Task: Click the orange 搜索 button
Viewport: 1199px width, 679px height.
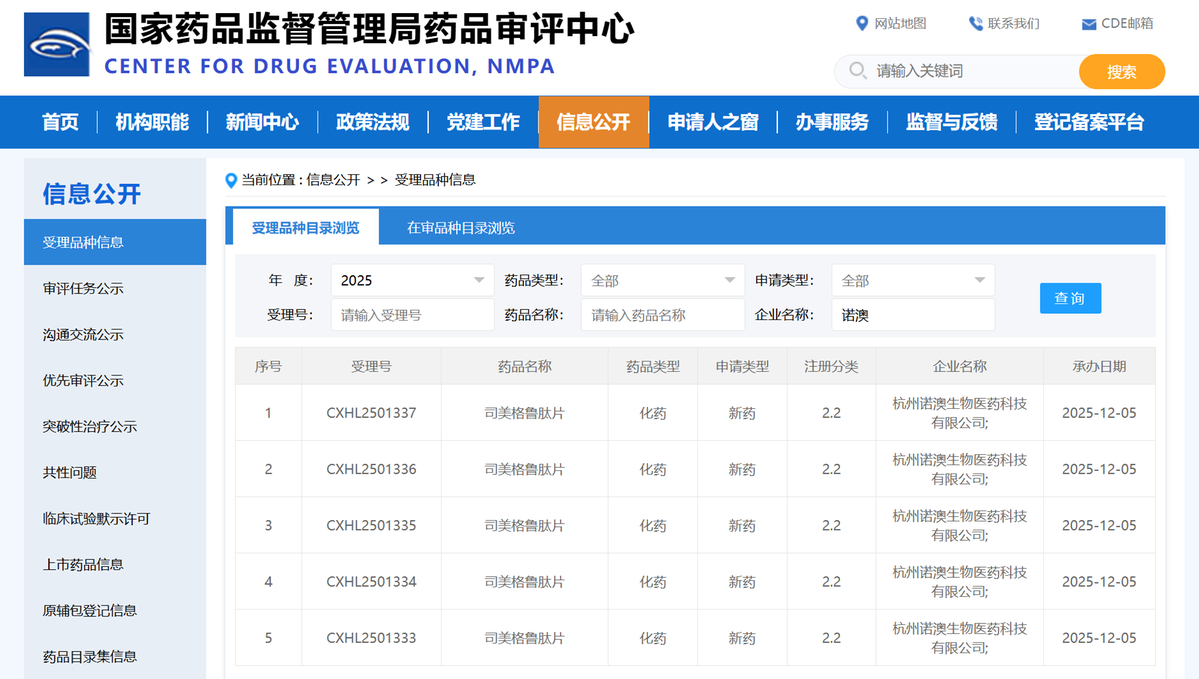Action: (x=1121, y=72)
